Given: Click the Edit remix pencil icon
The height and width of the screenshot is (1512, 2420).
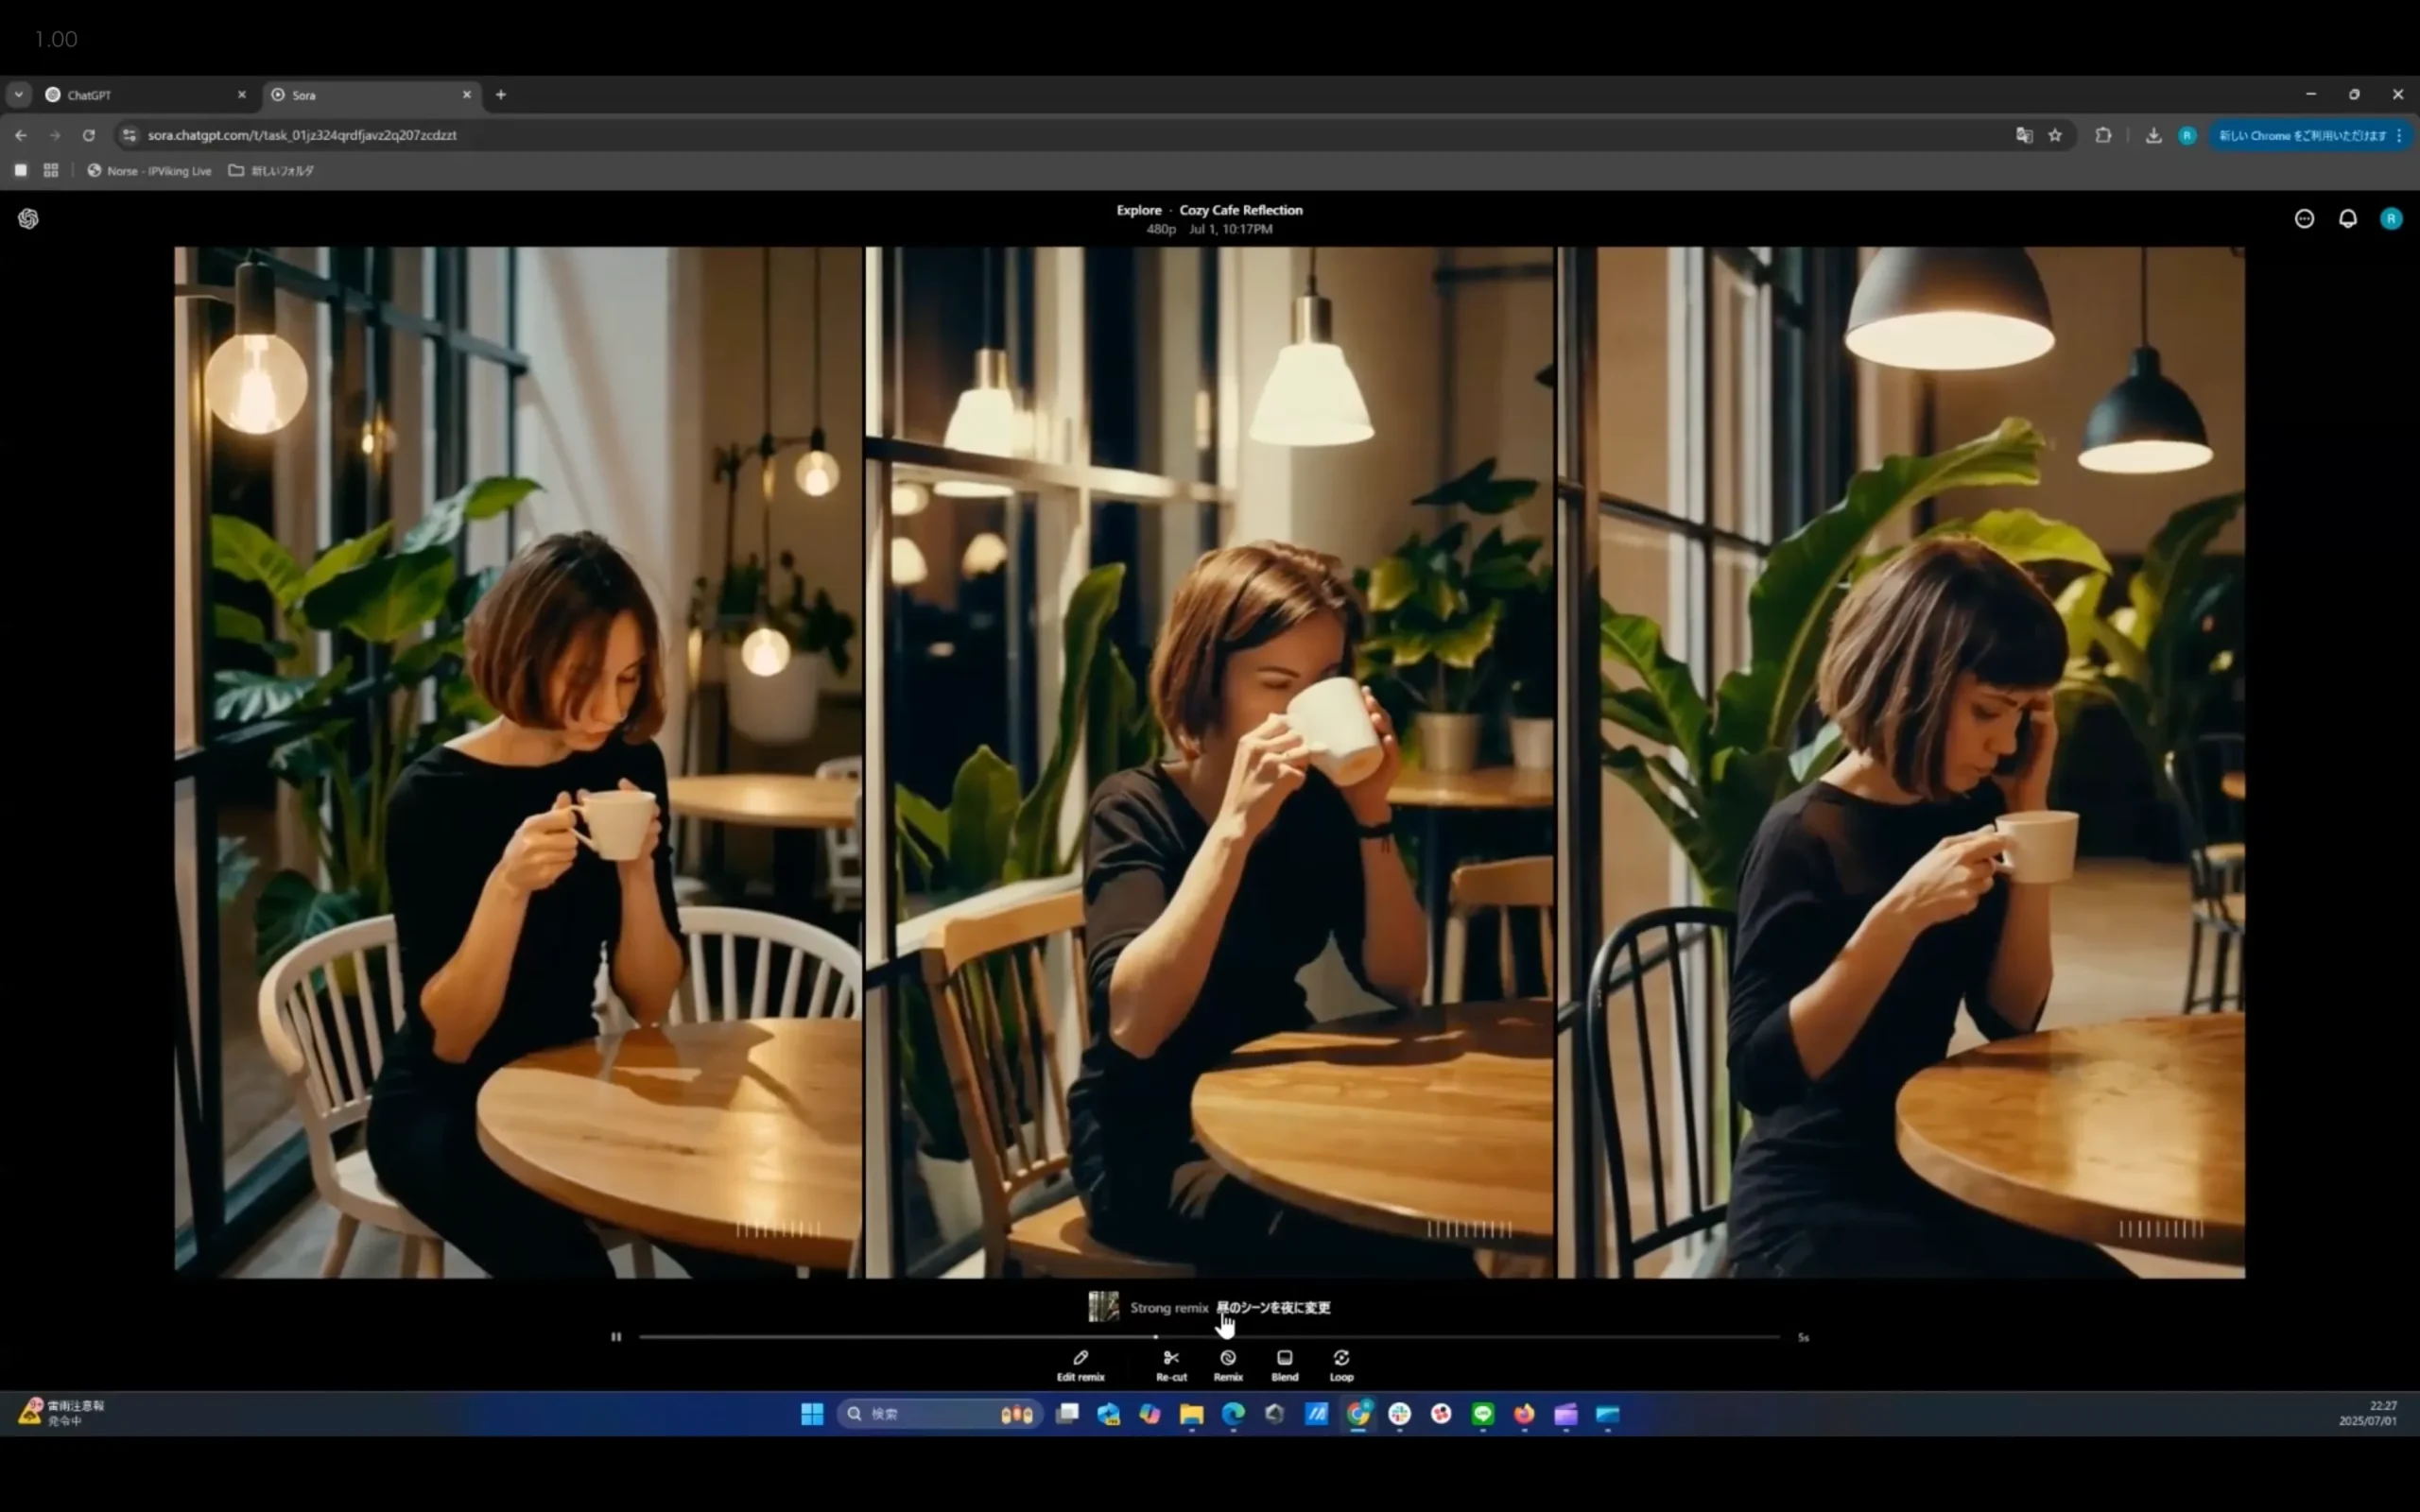Looking at the screenshot, I should 1080,1358.
